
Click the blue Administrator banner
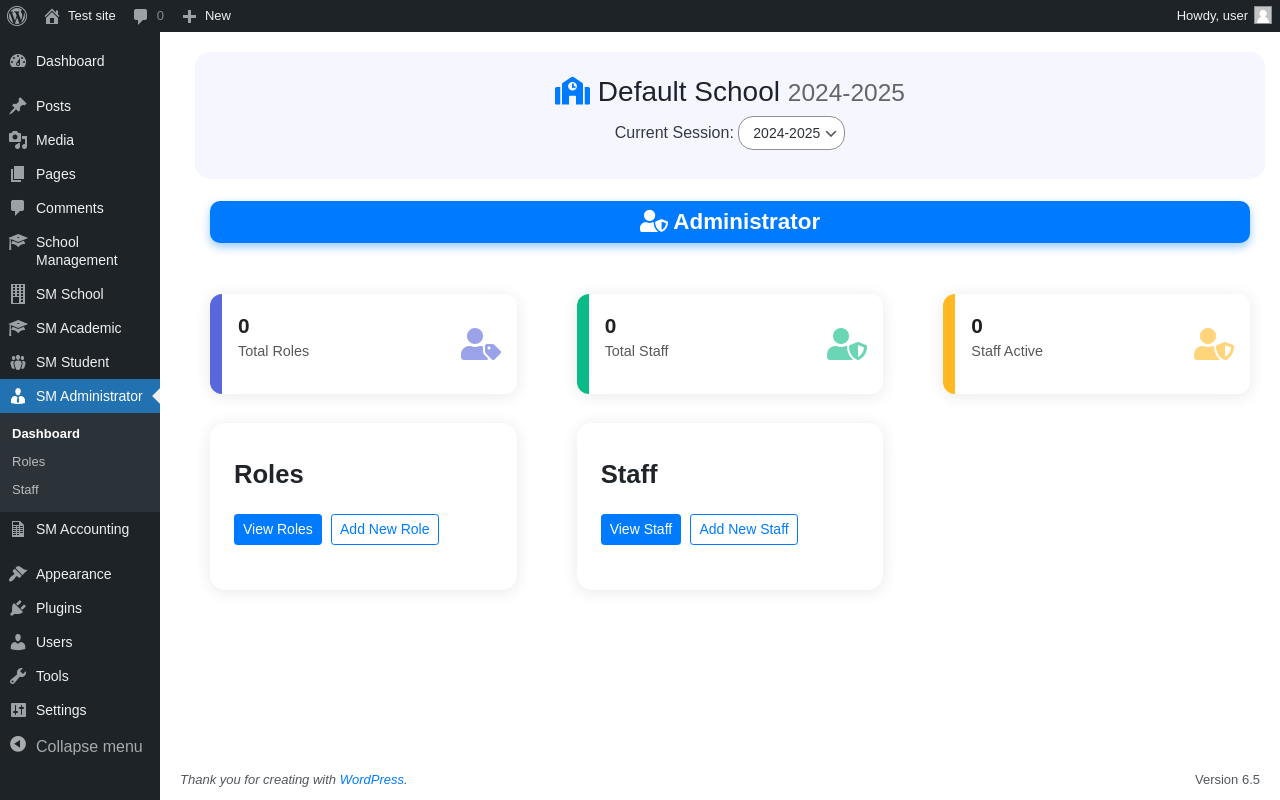coord(730,222)
